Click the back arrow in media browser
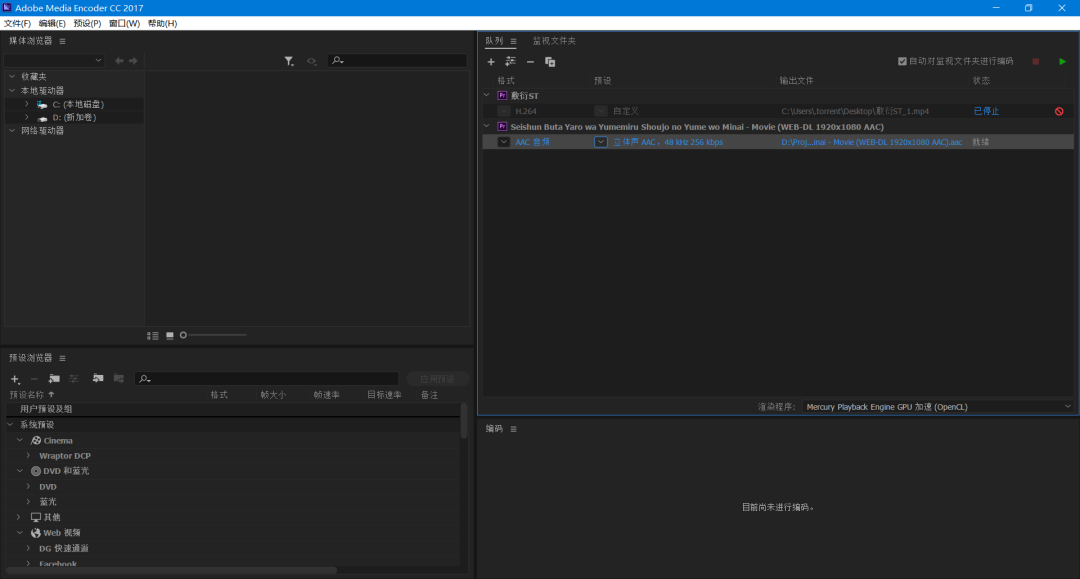The height and width of the screenshot is (579, 1080). (x=119, y=61)
